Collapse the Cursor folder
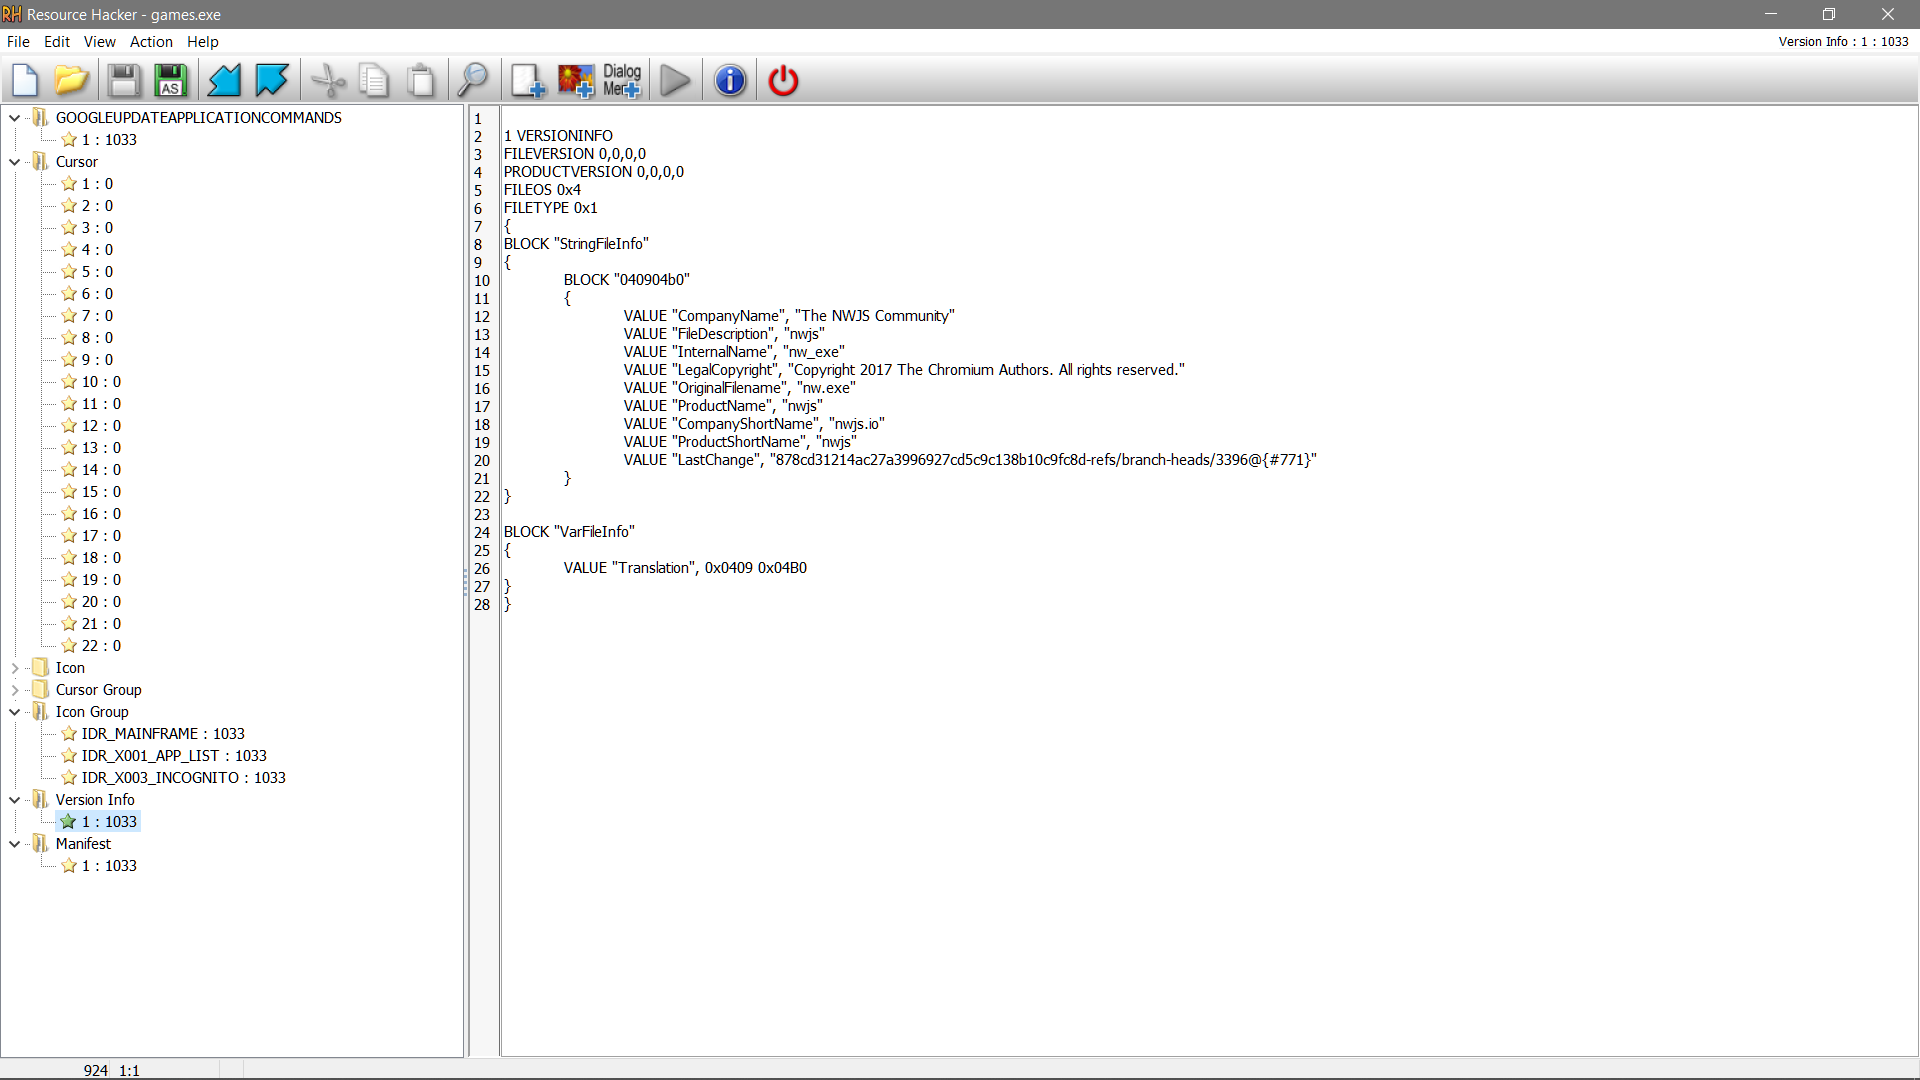 click(14, 162)
